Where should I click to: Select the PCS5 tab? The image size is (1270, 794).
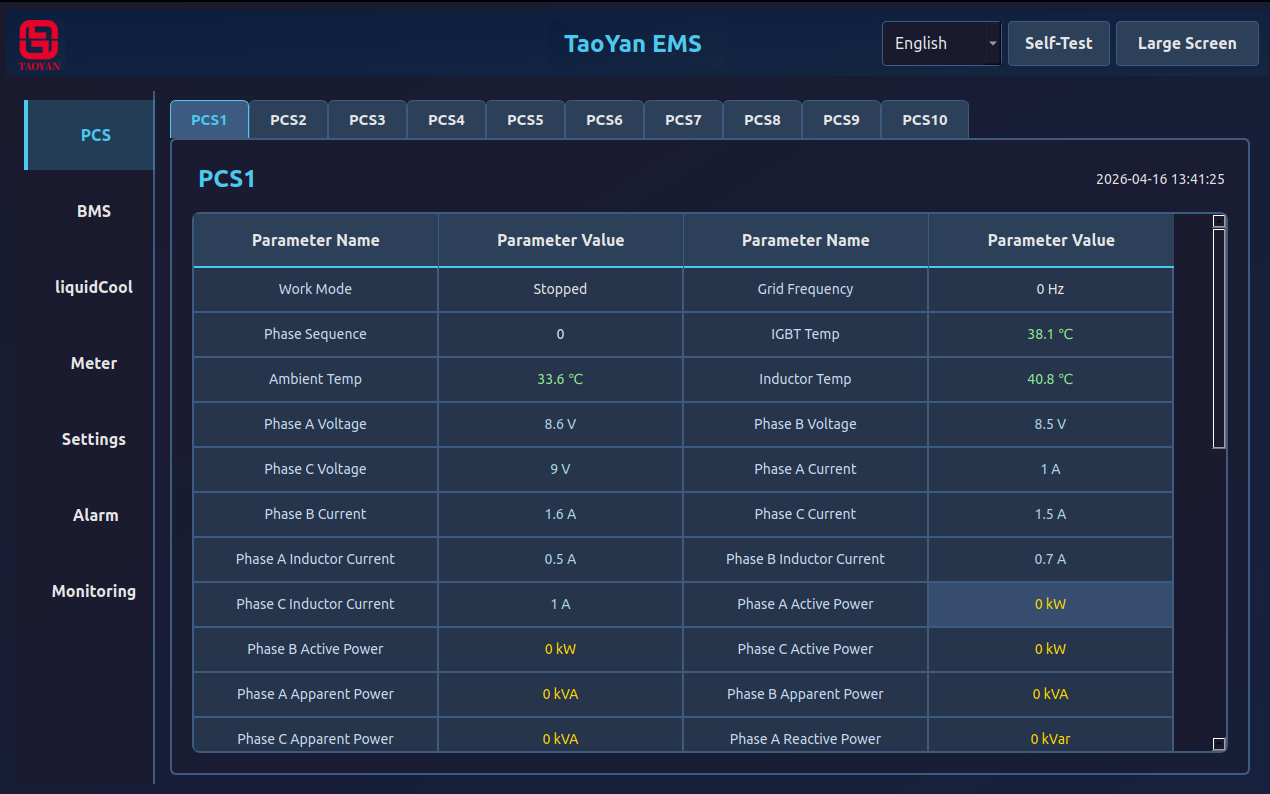(525, 120)
